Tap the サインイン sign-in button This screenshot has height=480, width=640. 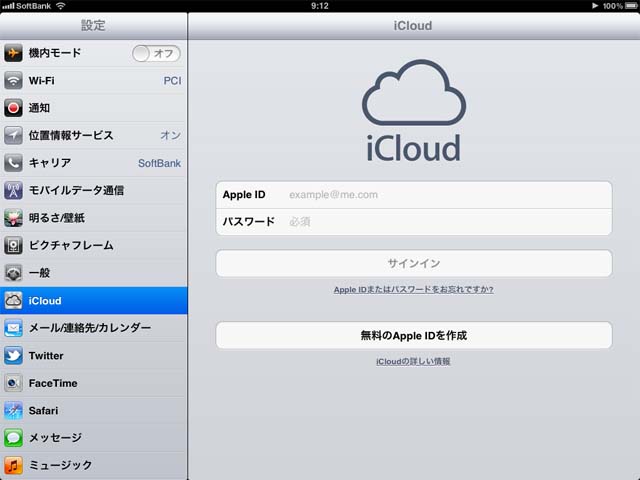click(x=414, y=263)
